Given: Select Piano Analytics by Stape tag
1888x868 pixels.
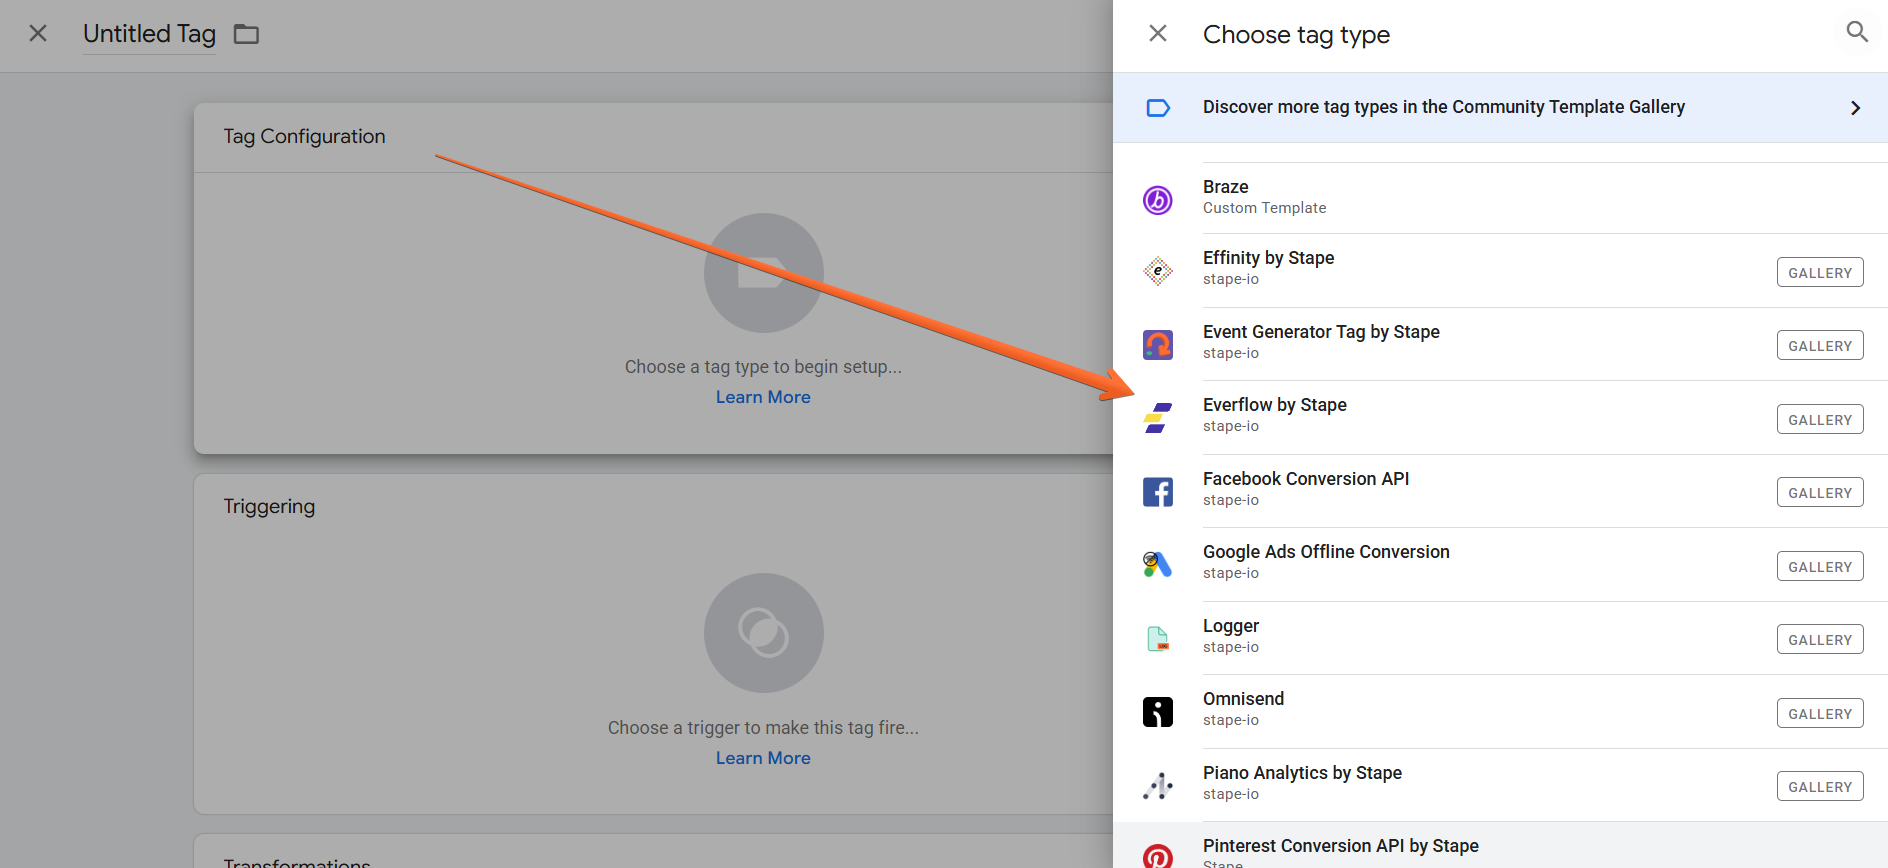Looking at the screenshot, I should 1500,785.
